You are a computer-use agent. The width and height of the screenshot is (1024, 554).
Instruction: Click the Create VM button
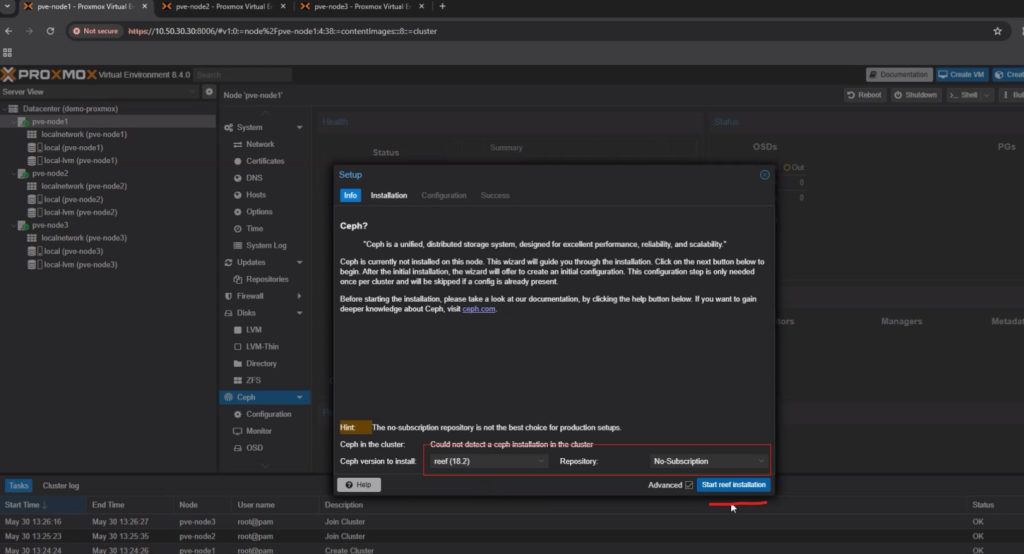tap(961, 74)
